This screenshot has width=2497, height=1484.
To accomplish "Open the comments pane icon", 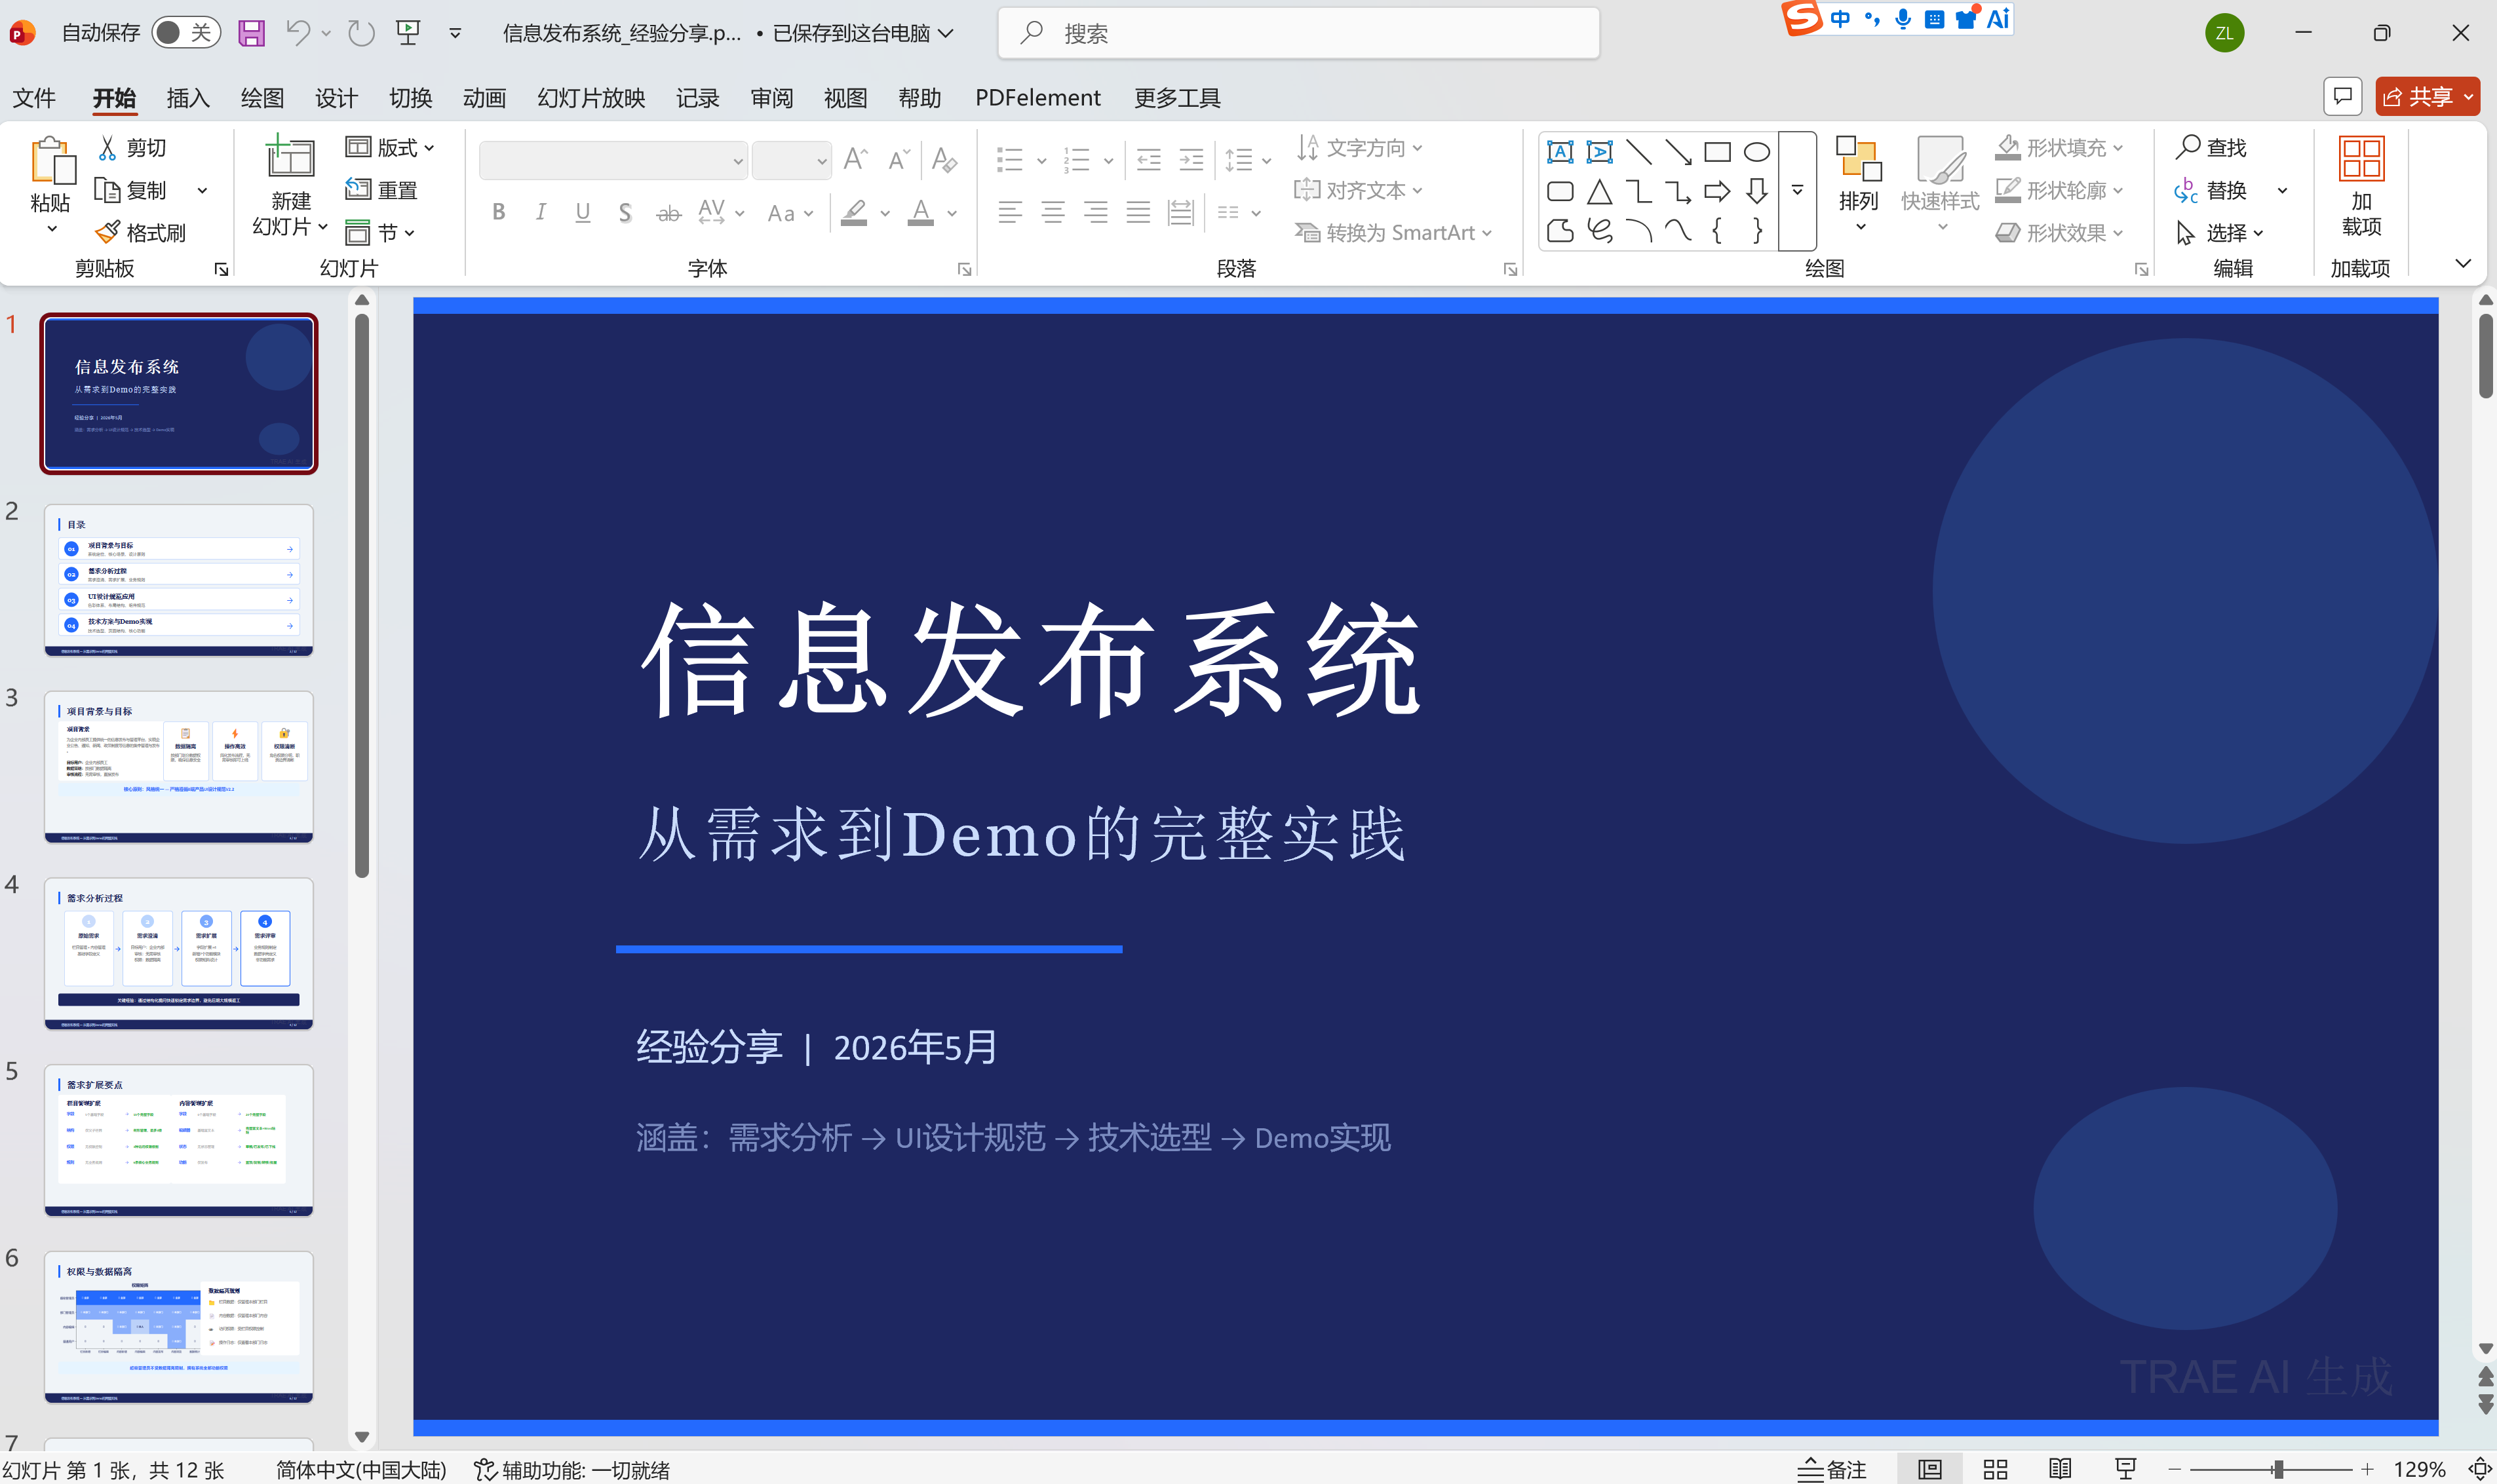I will (2342, 96).
